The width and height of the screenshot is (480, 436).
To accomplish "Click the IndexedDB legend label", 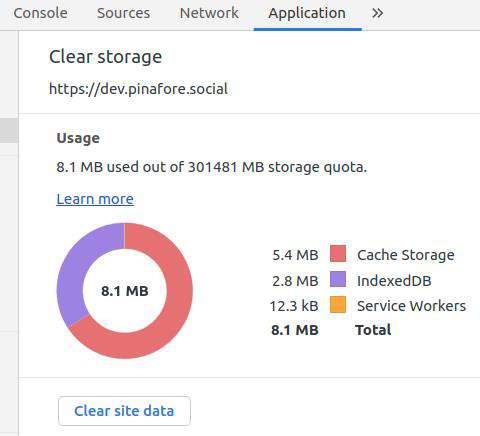I will tap(394, 281).
